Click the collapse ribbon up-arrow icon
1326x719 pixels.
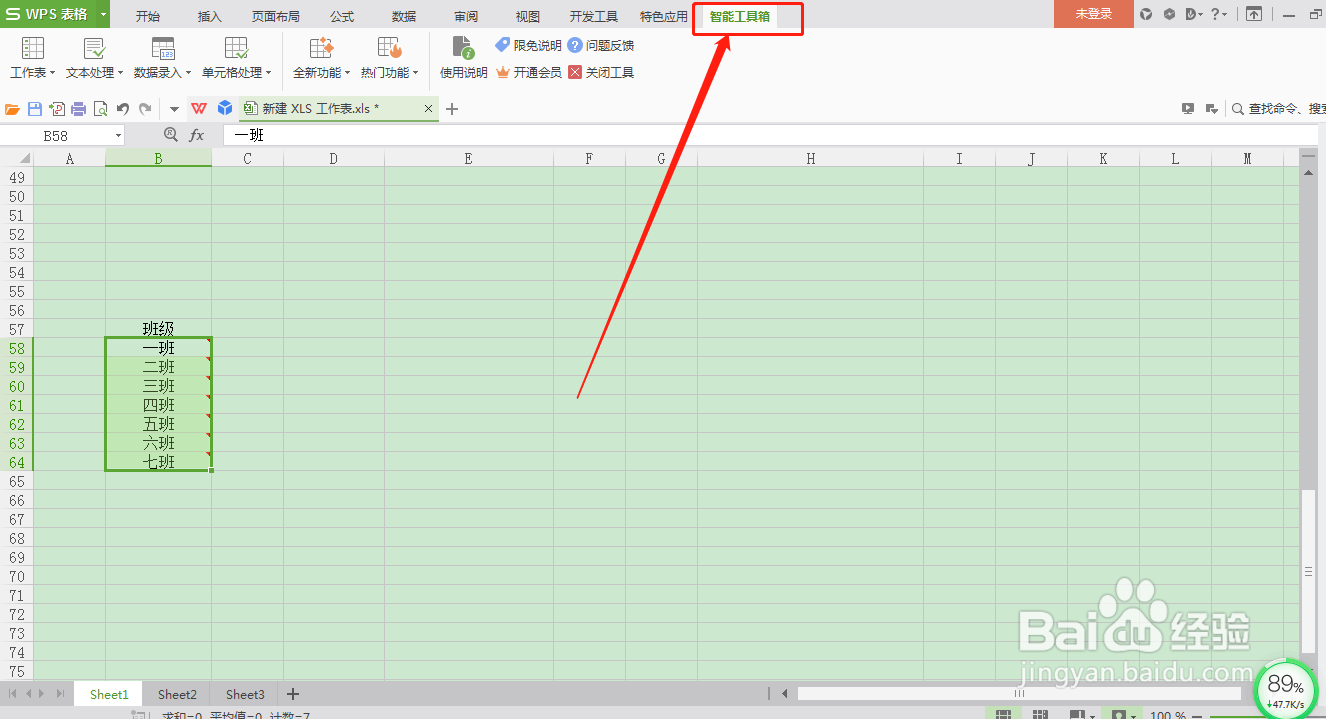(x=1254, y=14)
